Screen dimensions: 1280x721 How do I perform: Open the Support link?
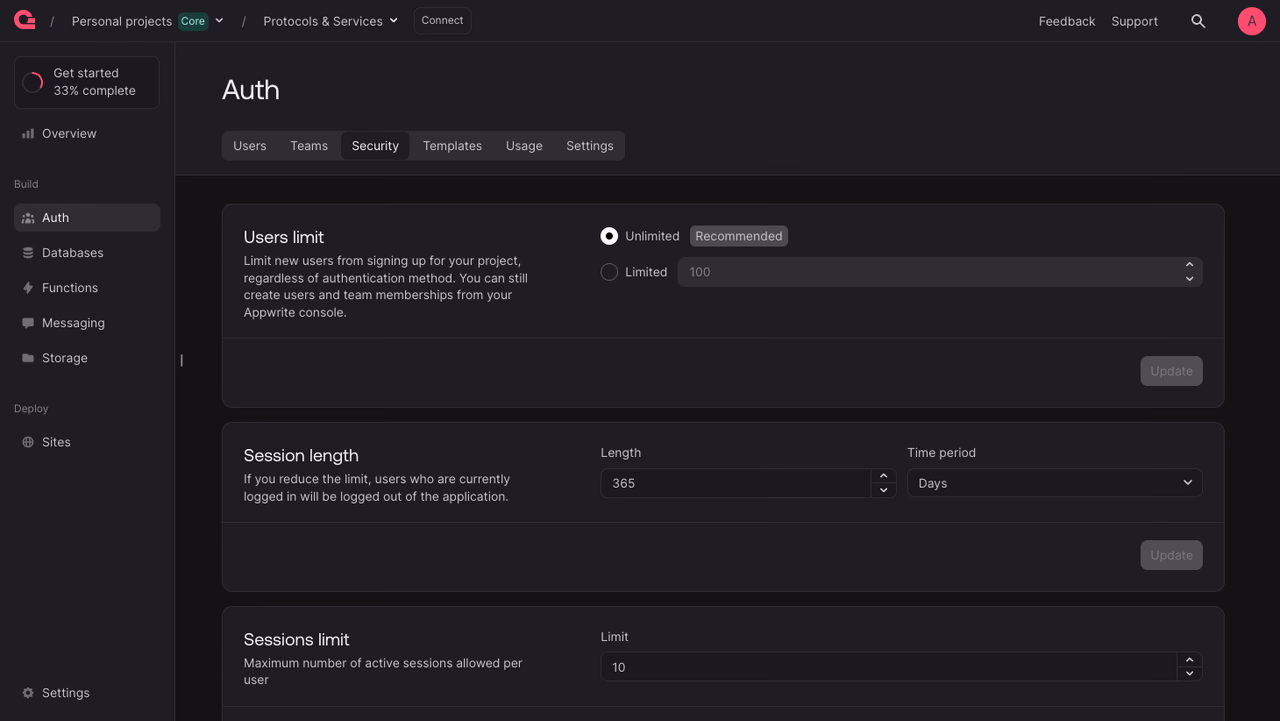click(x=1135, y=21)
